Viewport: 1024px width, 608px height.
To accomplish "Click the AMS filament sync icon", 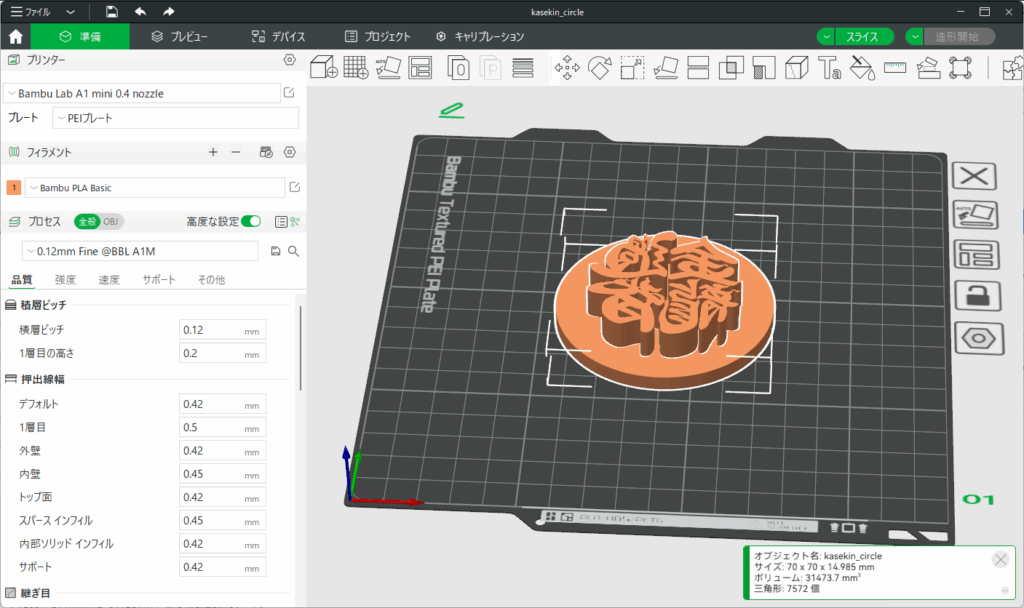I will pos(266,152).
